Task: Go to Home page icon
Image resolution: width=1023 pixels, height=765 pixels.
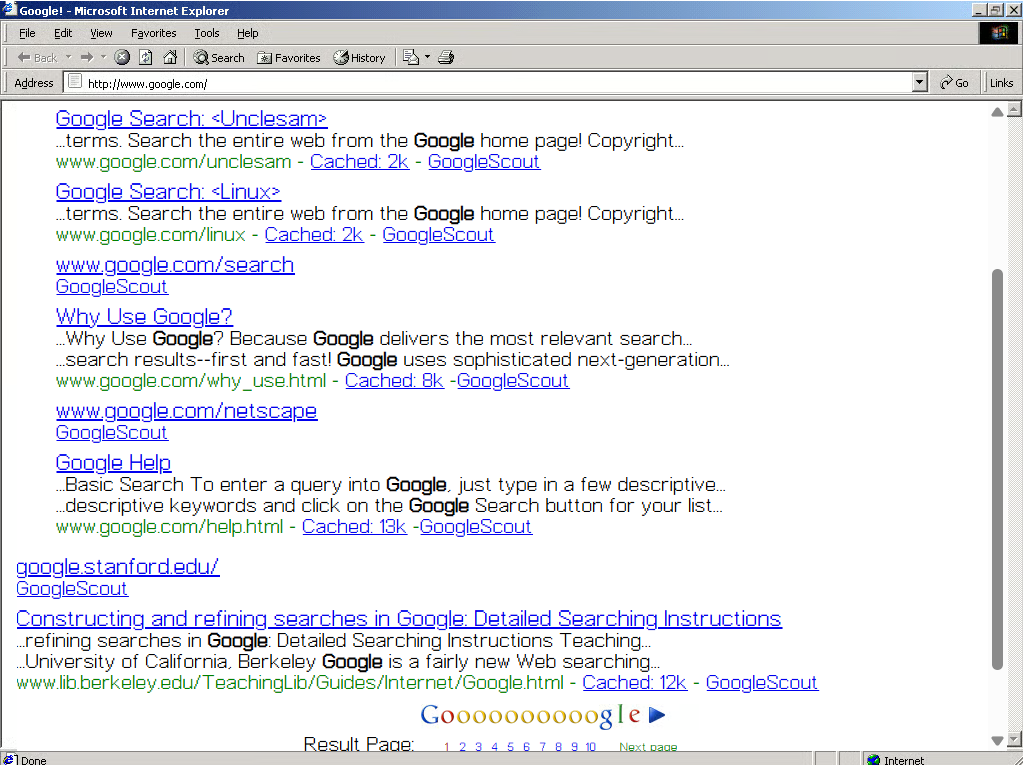Action: click(x=170, y=57)
